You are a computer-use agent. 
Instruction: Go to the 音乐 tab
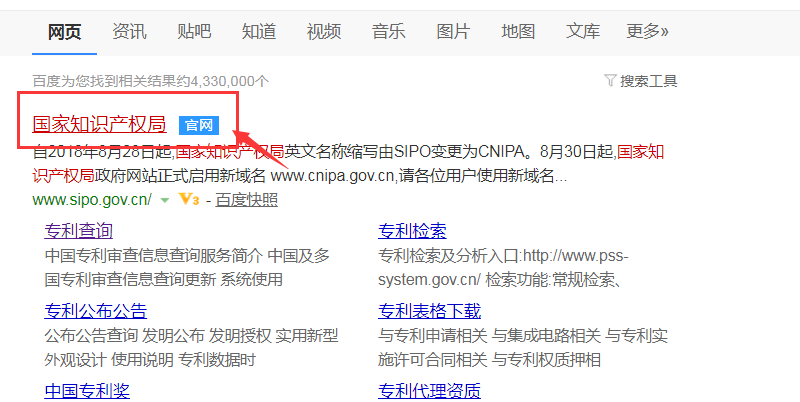tap(388, 32)
